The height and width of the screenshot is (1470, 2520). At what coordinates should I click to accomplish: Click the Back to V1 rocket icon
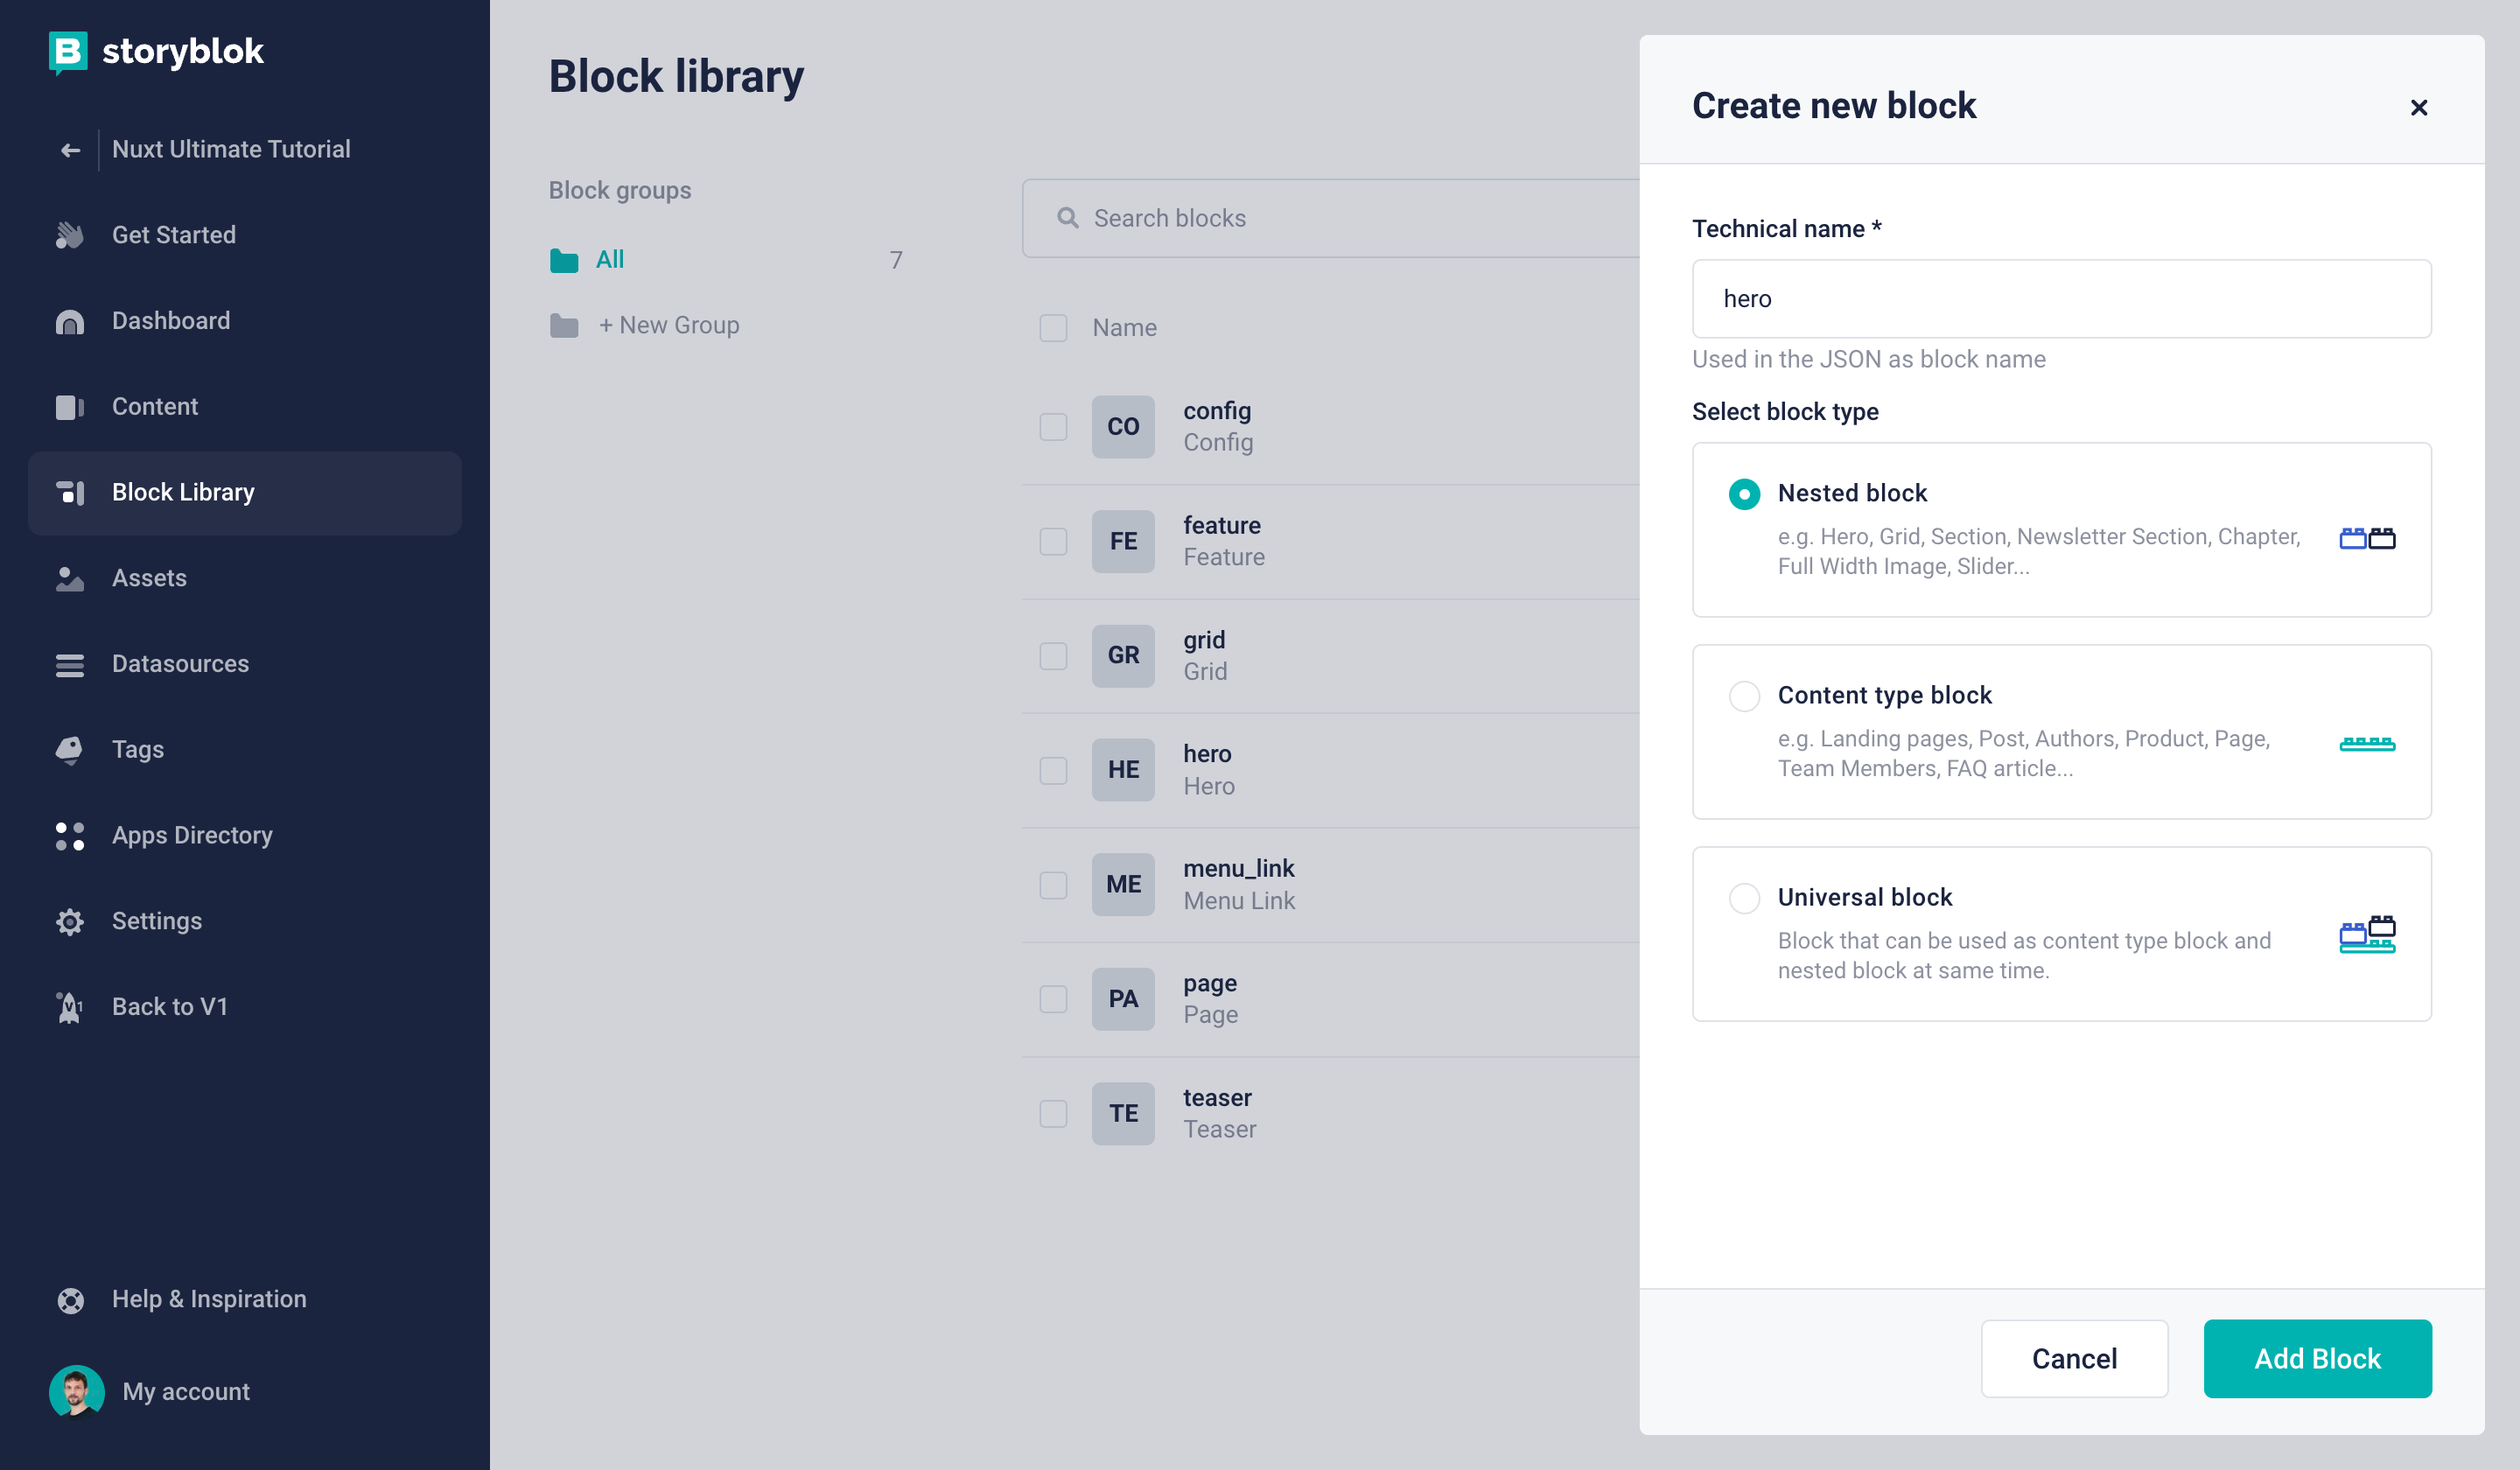70,1008
